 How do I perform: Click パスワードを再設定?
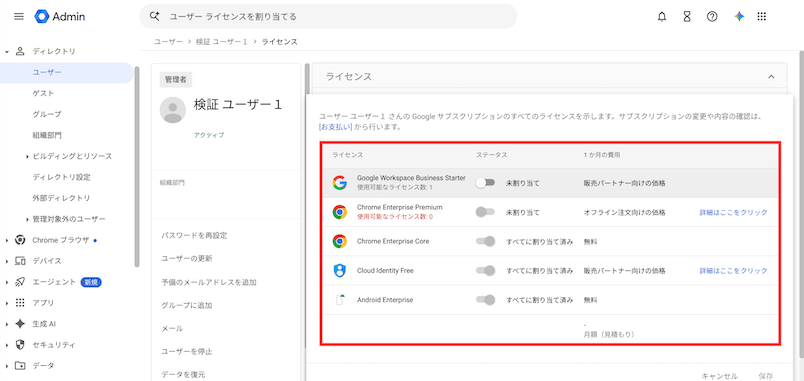click(194, 235)
